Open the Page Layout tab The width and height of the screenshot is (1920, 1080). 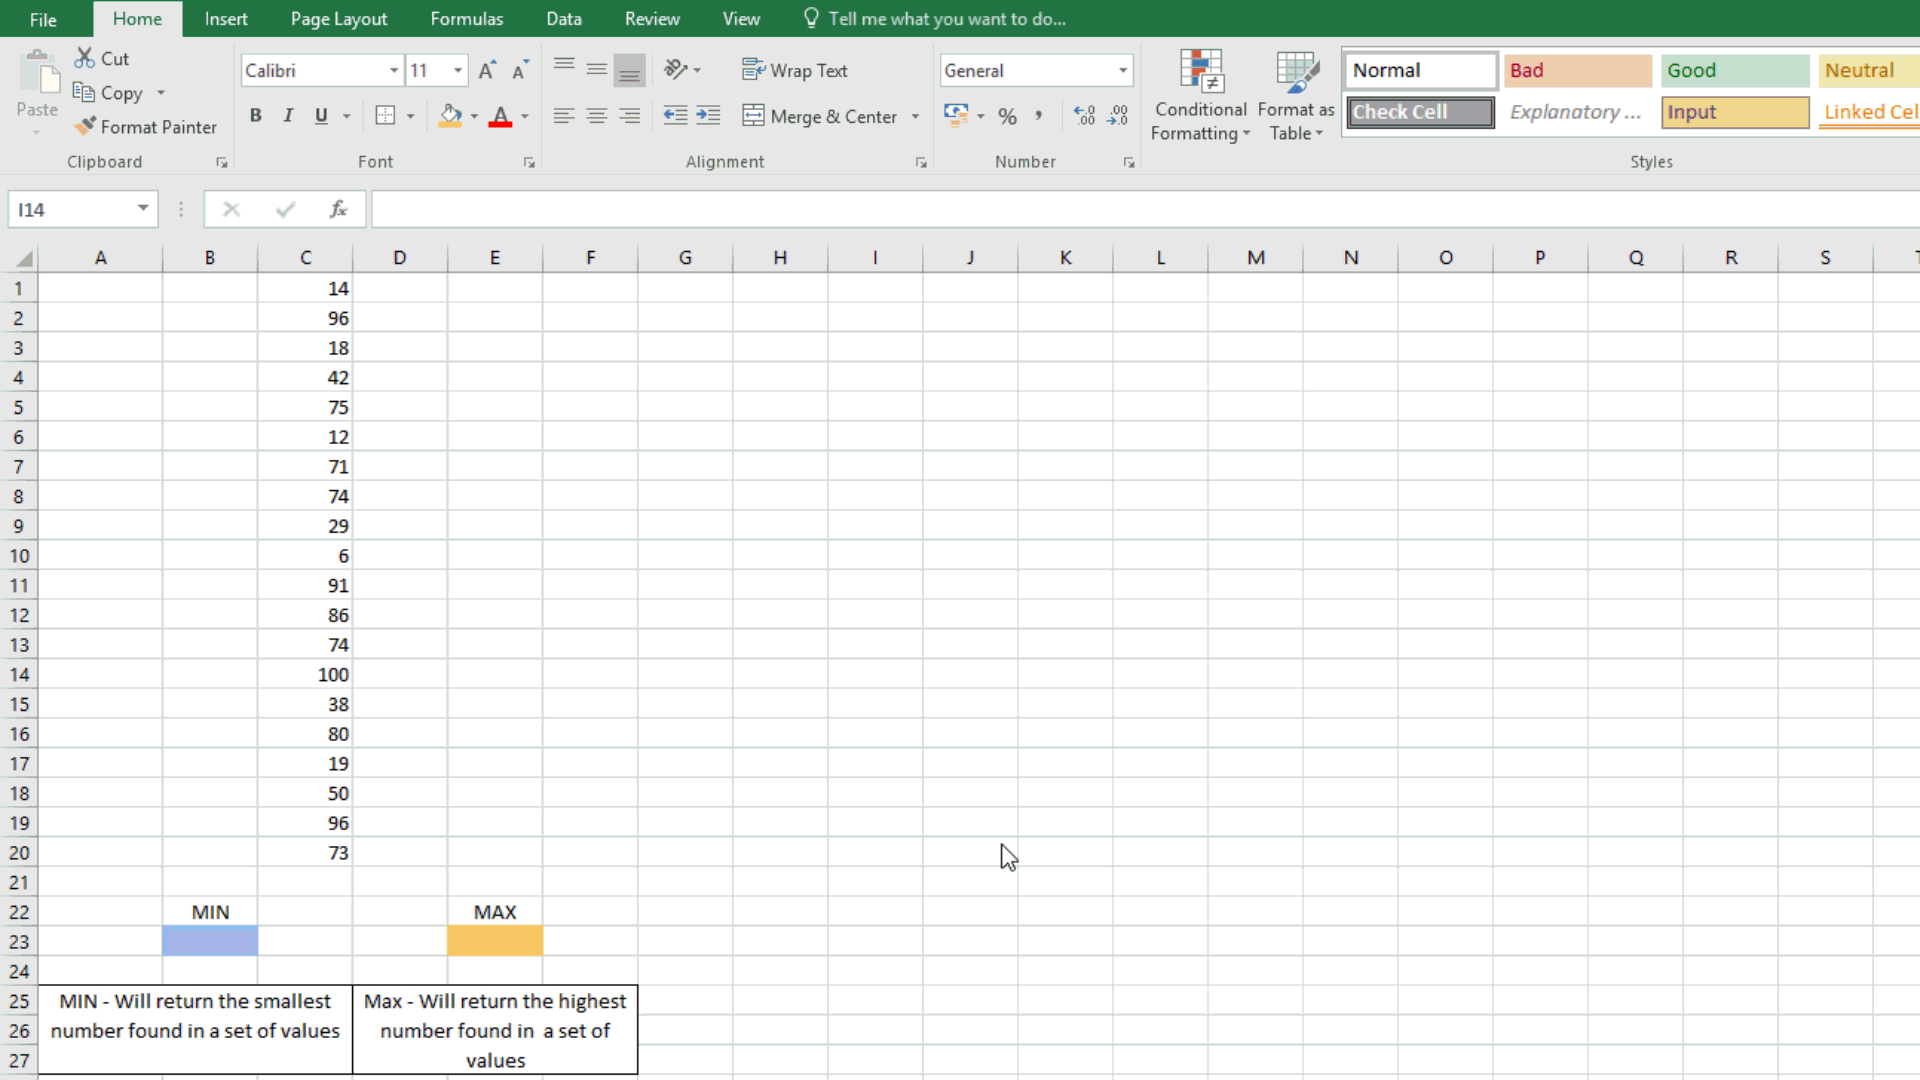[338, 19]
